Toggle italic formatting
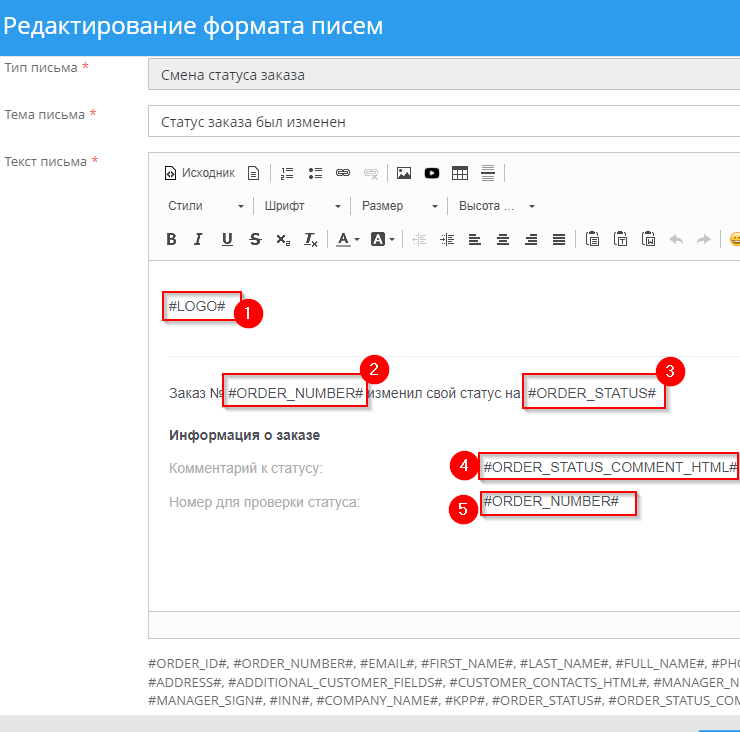This screenshot has height=732, width=740. [198, 239]
